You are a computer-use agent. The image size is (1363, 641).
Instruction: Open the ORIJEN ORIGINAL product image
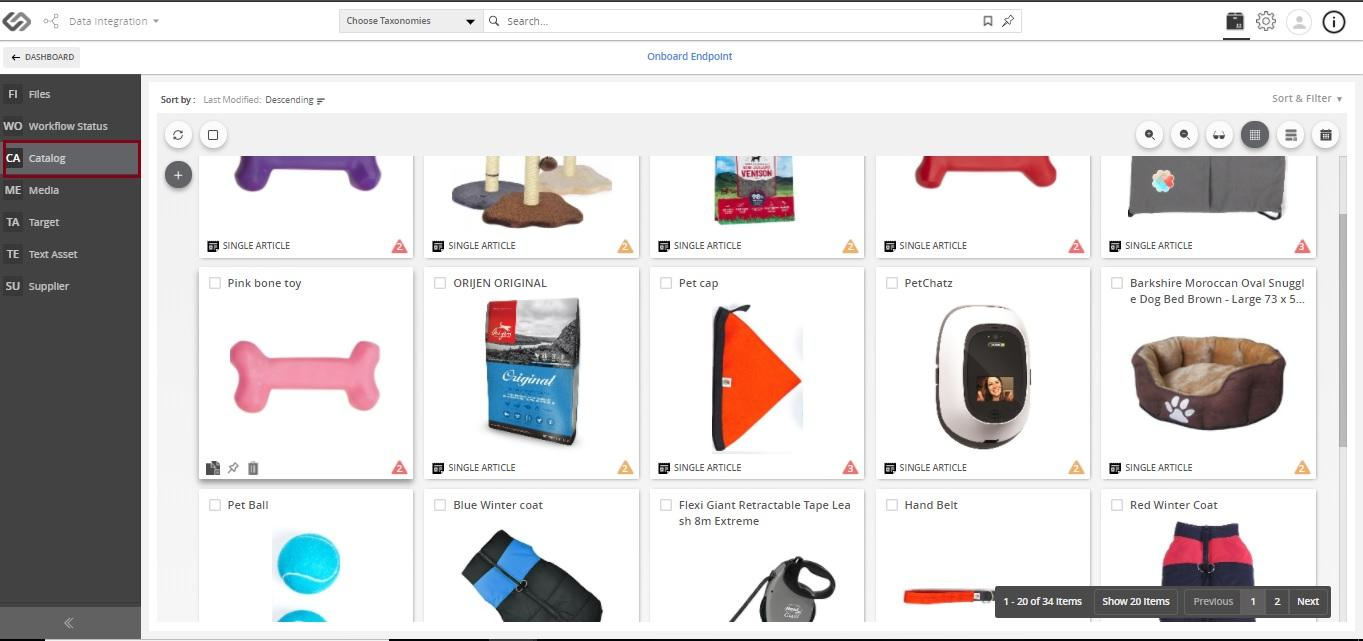pos(531,371)
